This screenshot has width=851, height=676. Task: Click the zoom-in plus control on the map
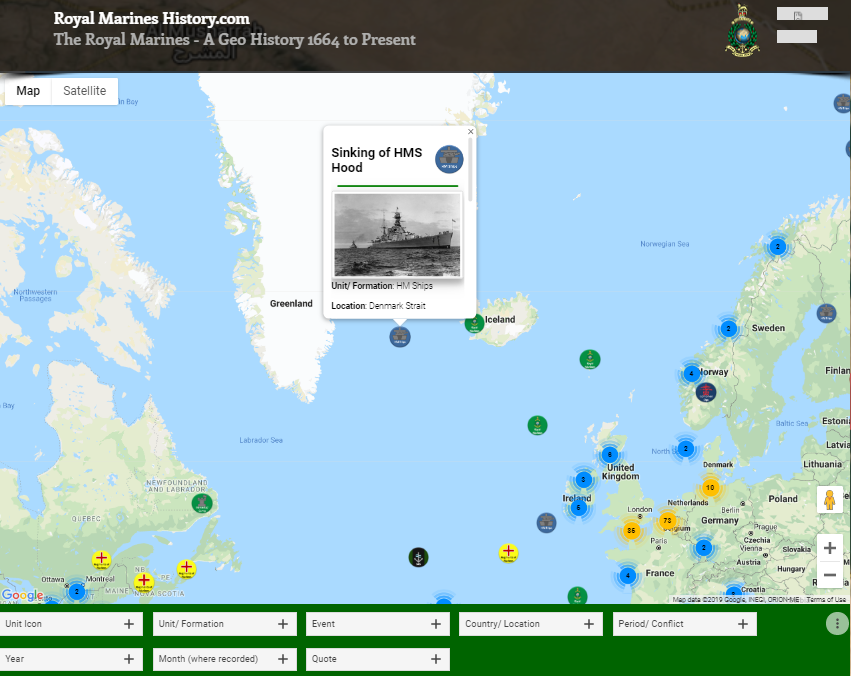pyautogui.click(x=829, y=547)
